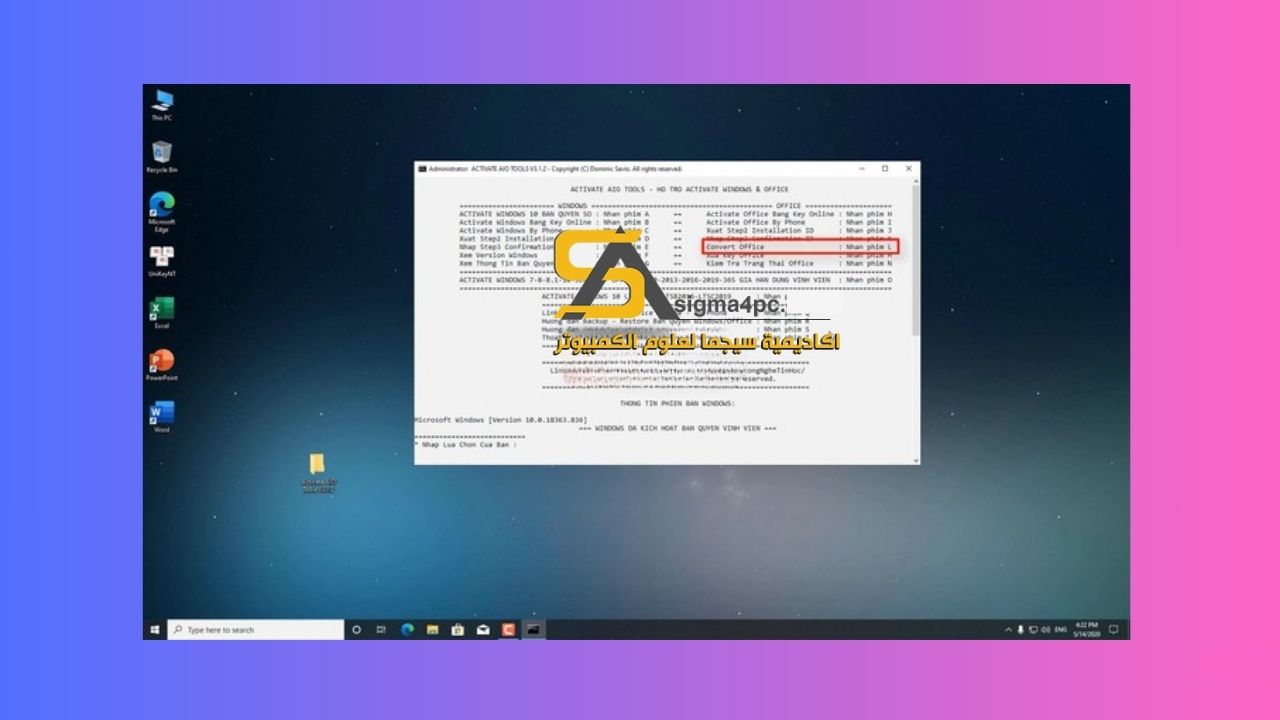Click 'Microsoft Windows [Version 10.0.18363.836]' text
This screenshot has height=720, width=1280.
(x=501, y=419)
